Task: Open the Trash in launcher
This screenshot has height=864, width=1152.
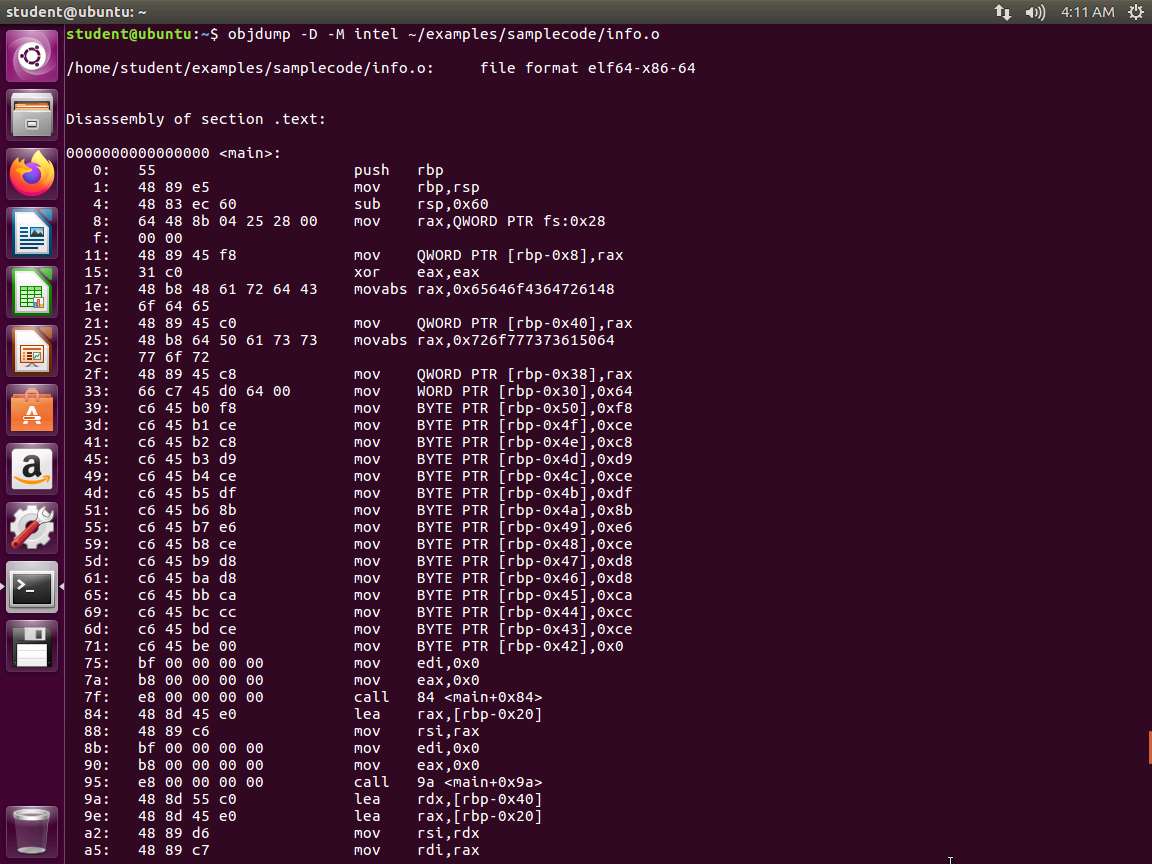Action: pos(32,830)
